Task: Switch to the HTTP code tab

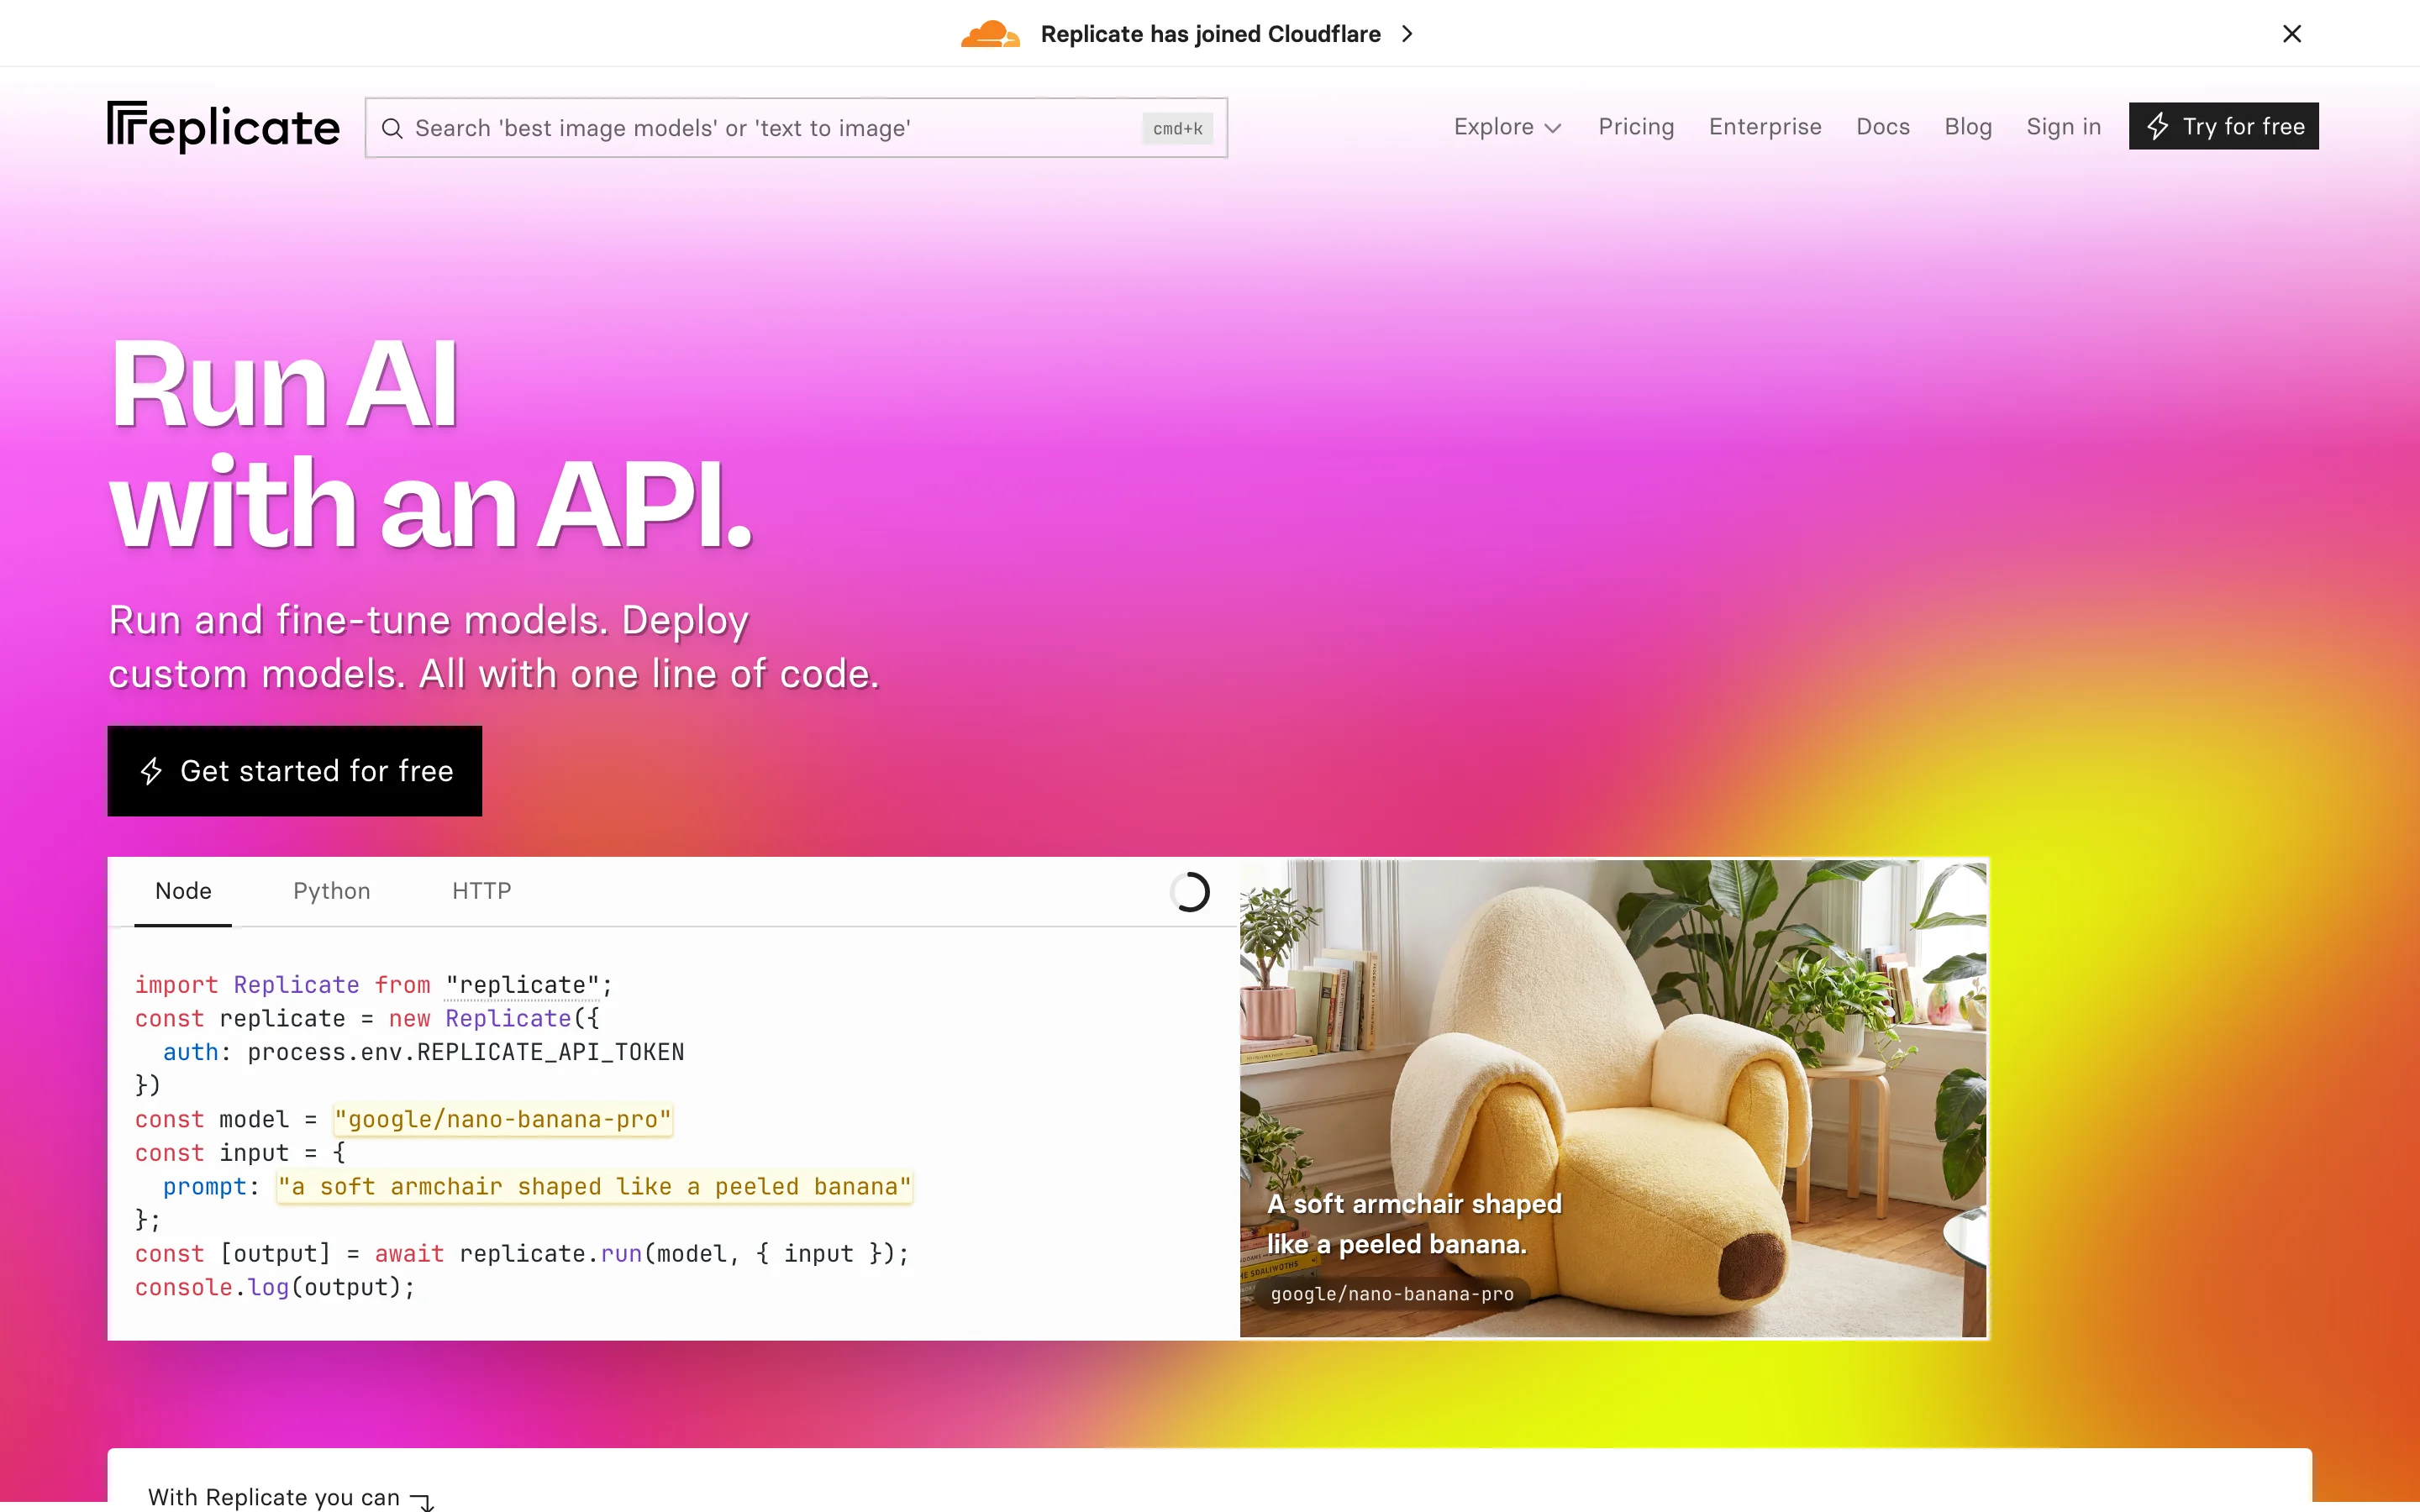Action: pyautogui.click(x=481, y=891)
